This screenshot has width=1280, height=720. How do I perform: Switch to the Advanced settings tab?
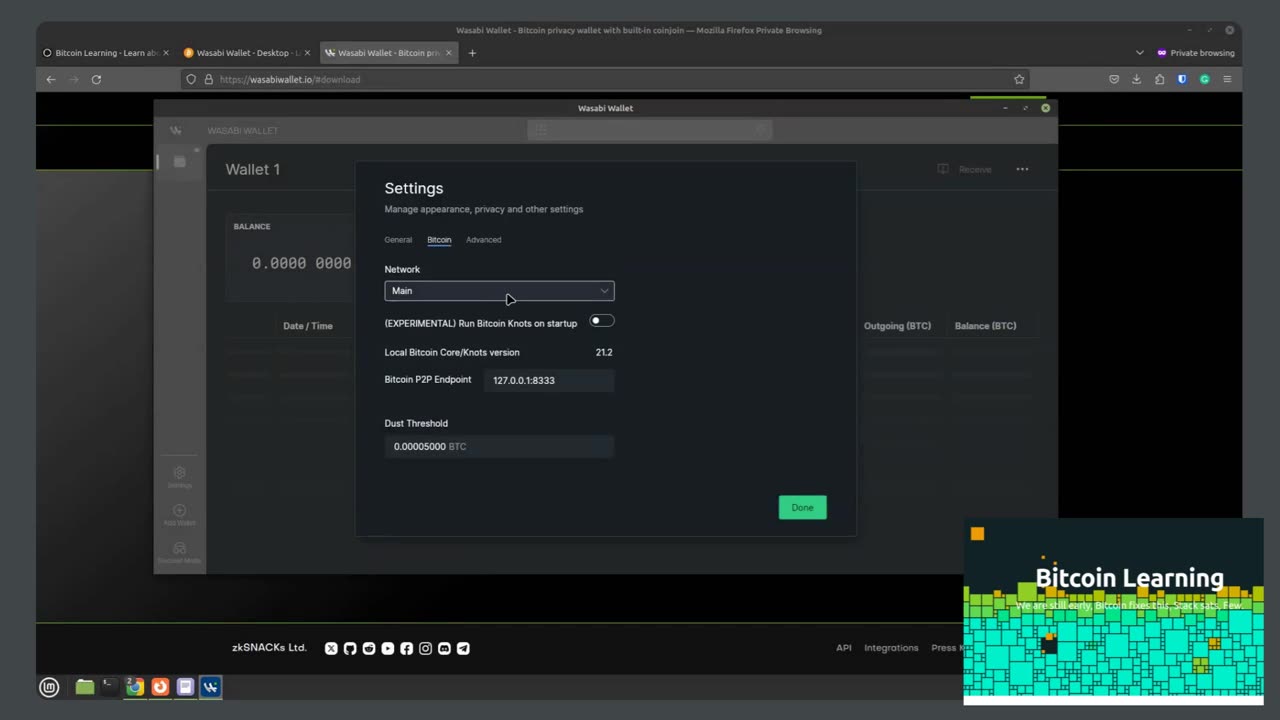point(483,240)
